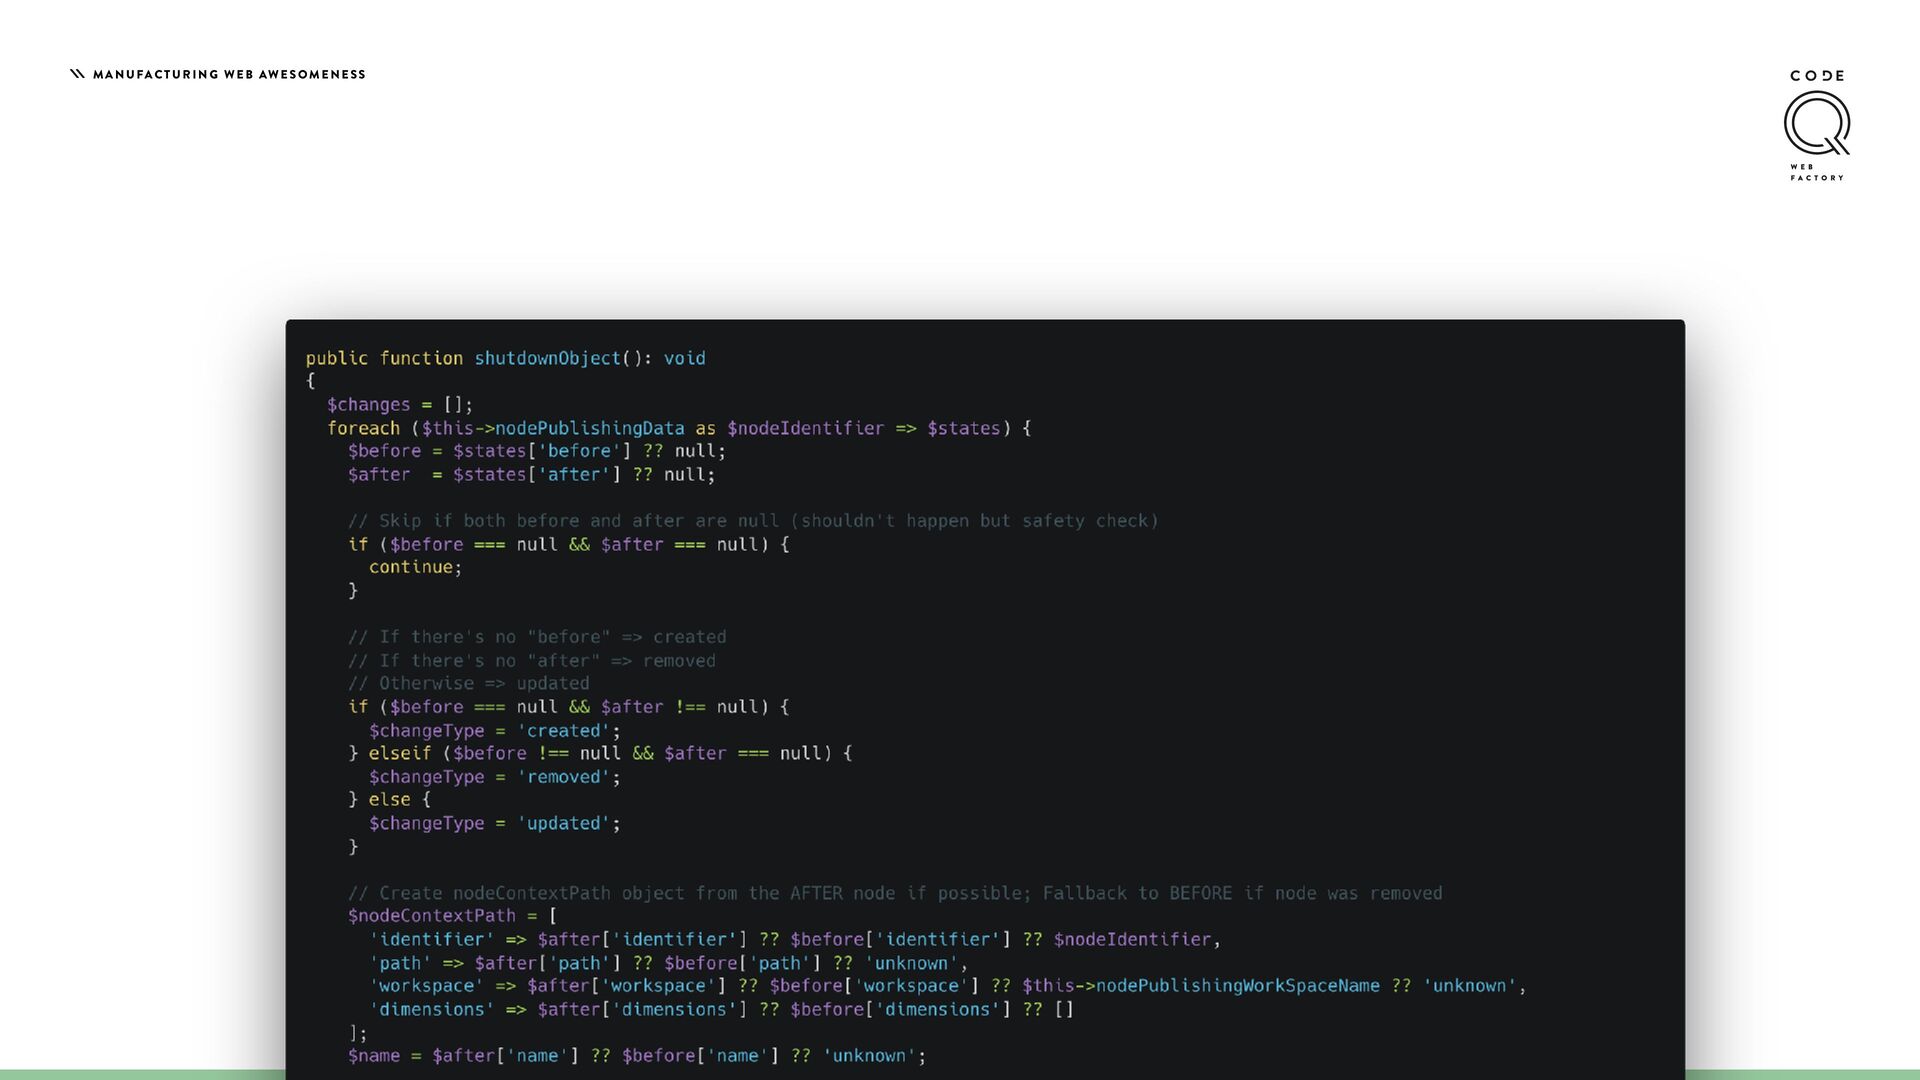
Task: Click the 'dimensions' array key
Action: click(x=431, y=1009)
